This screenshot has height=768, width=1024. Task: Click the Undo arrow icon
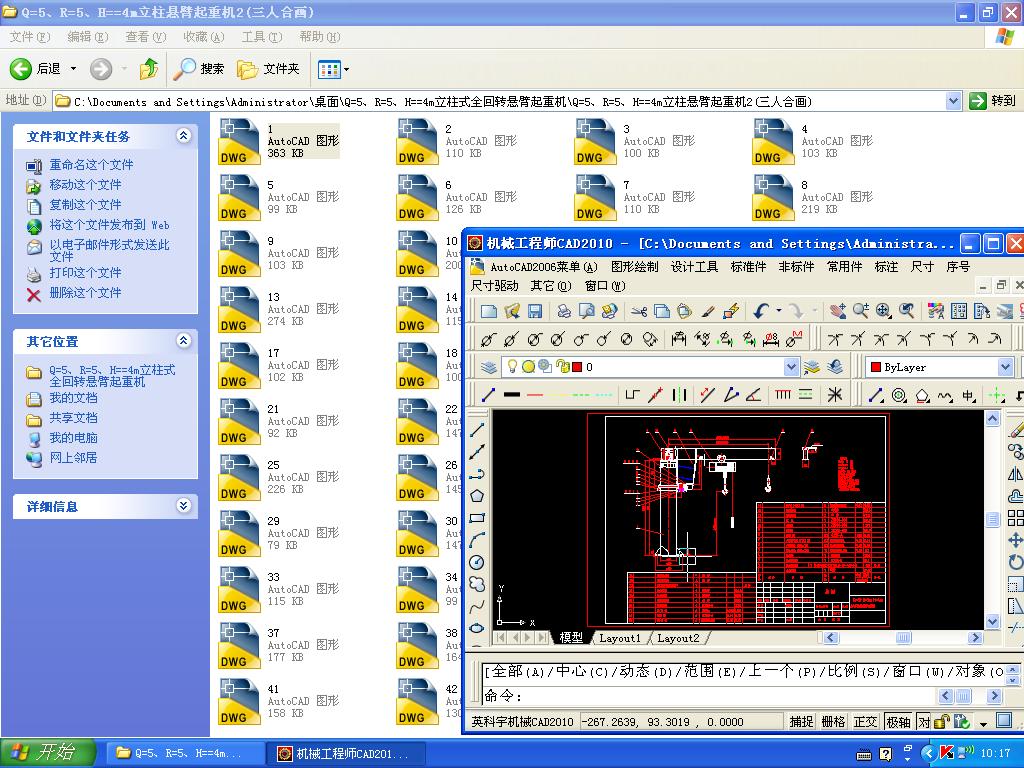pos(759,311)
